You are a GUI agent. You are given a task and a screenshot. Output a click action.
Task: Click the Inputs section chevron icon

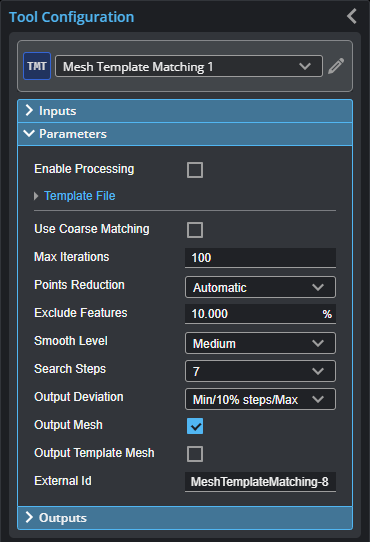pos(29,111)
